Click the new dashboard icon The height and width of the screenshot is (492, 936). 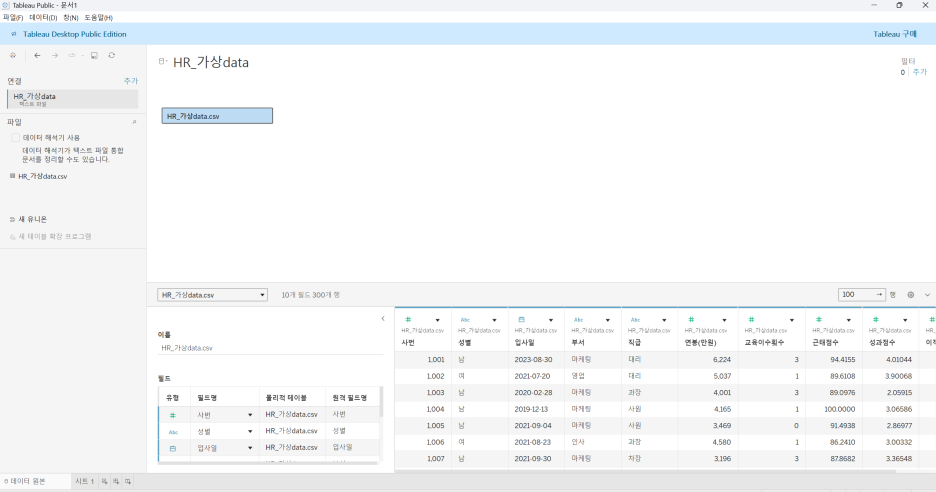(x=116, y=481)
